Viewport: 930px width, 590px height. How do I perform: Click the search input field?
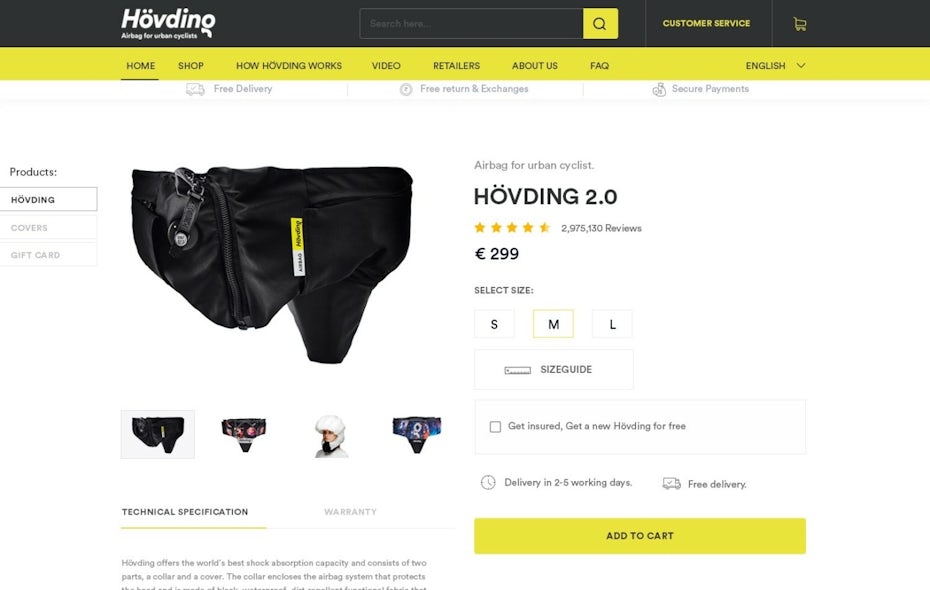coord(471,24)
